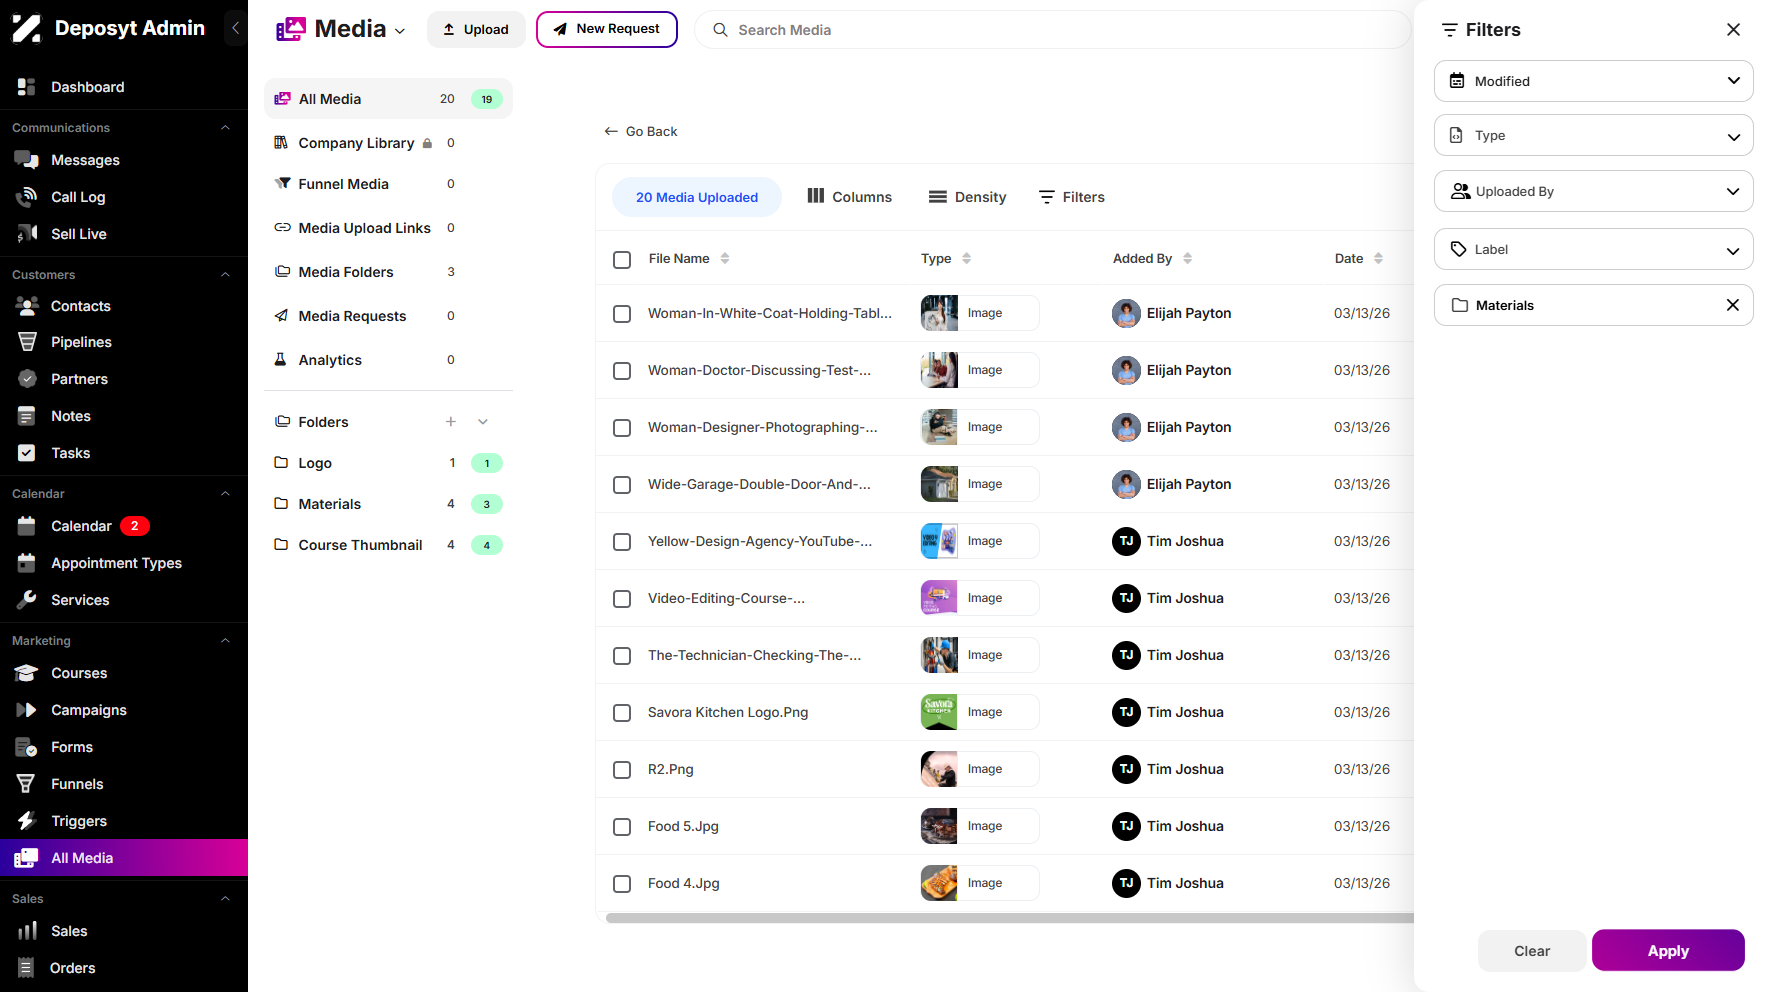Open Call Log phone icon
Screen dimensions: 1774x992
[x=27, y=197]
